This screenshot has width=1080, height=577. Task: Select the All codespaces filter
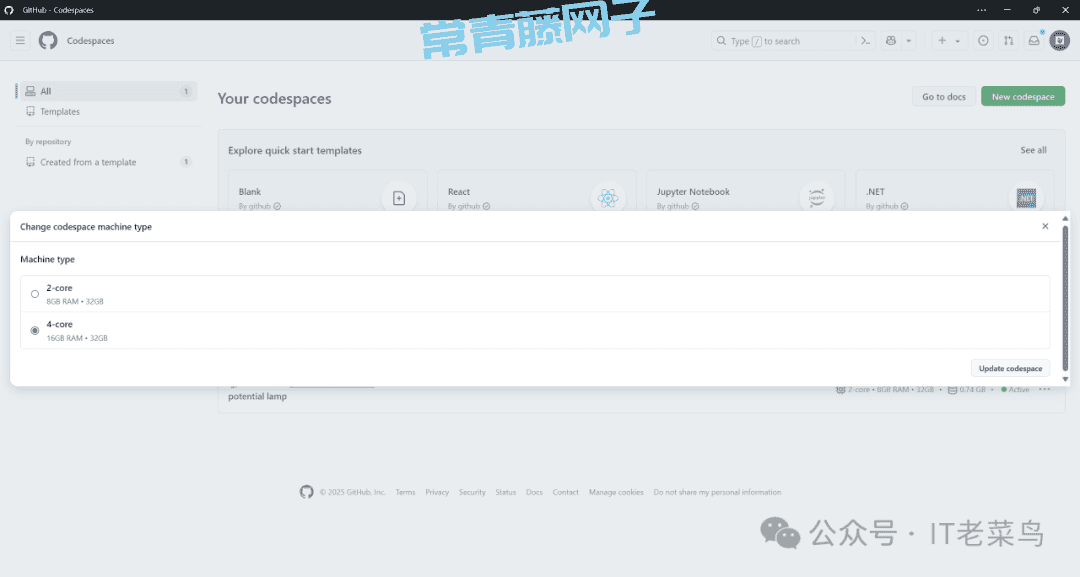tap(109, 91)
